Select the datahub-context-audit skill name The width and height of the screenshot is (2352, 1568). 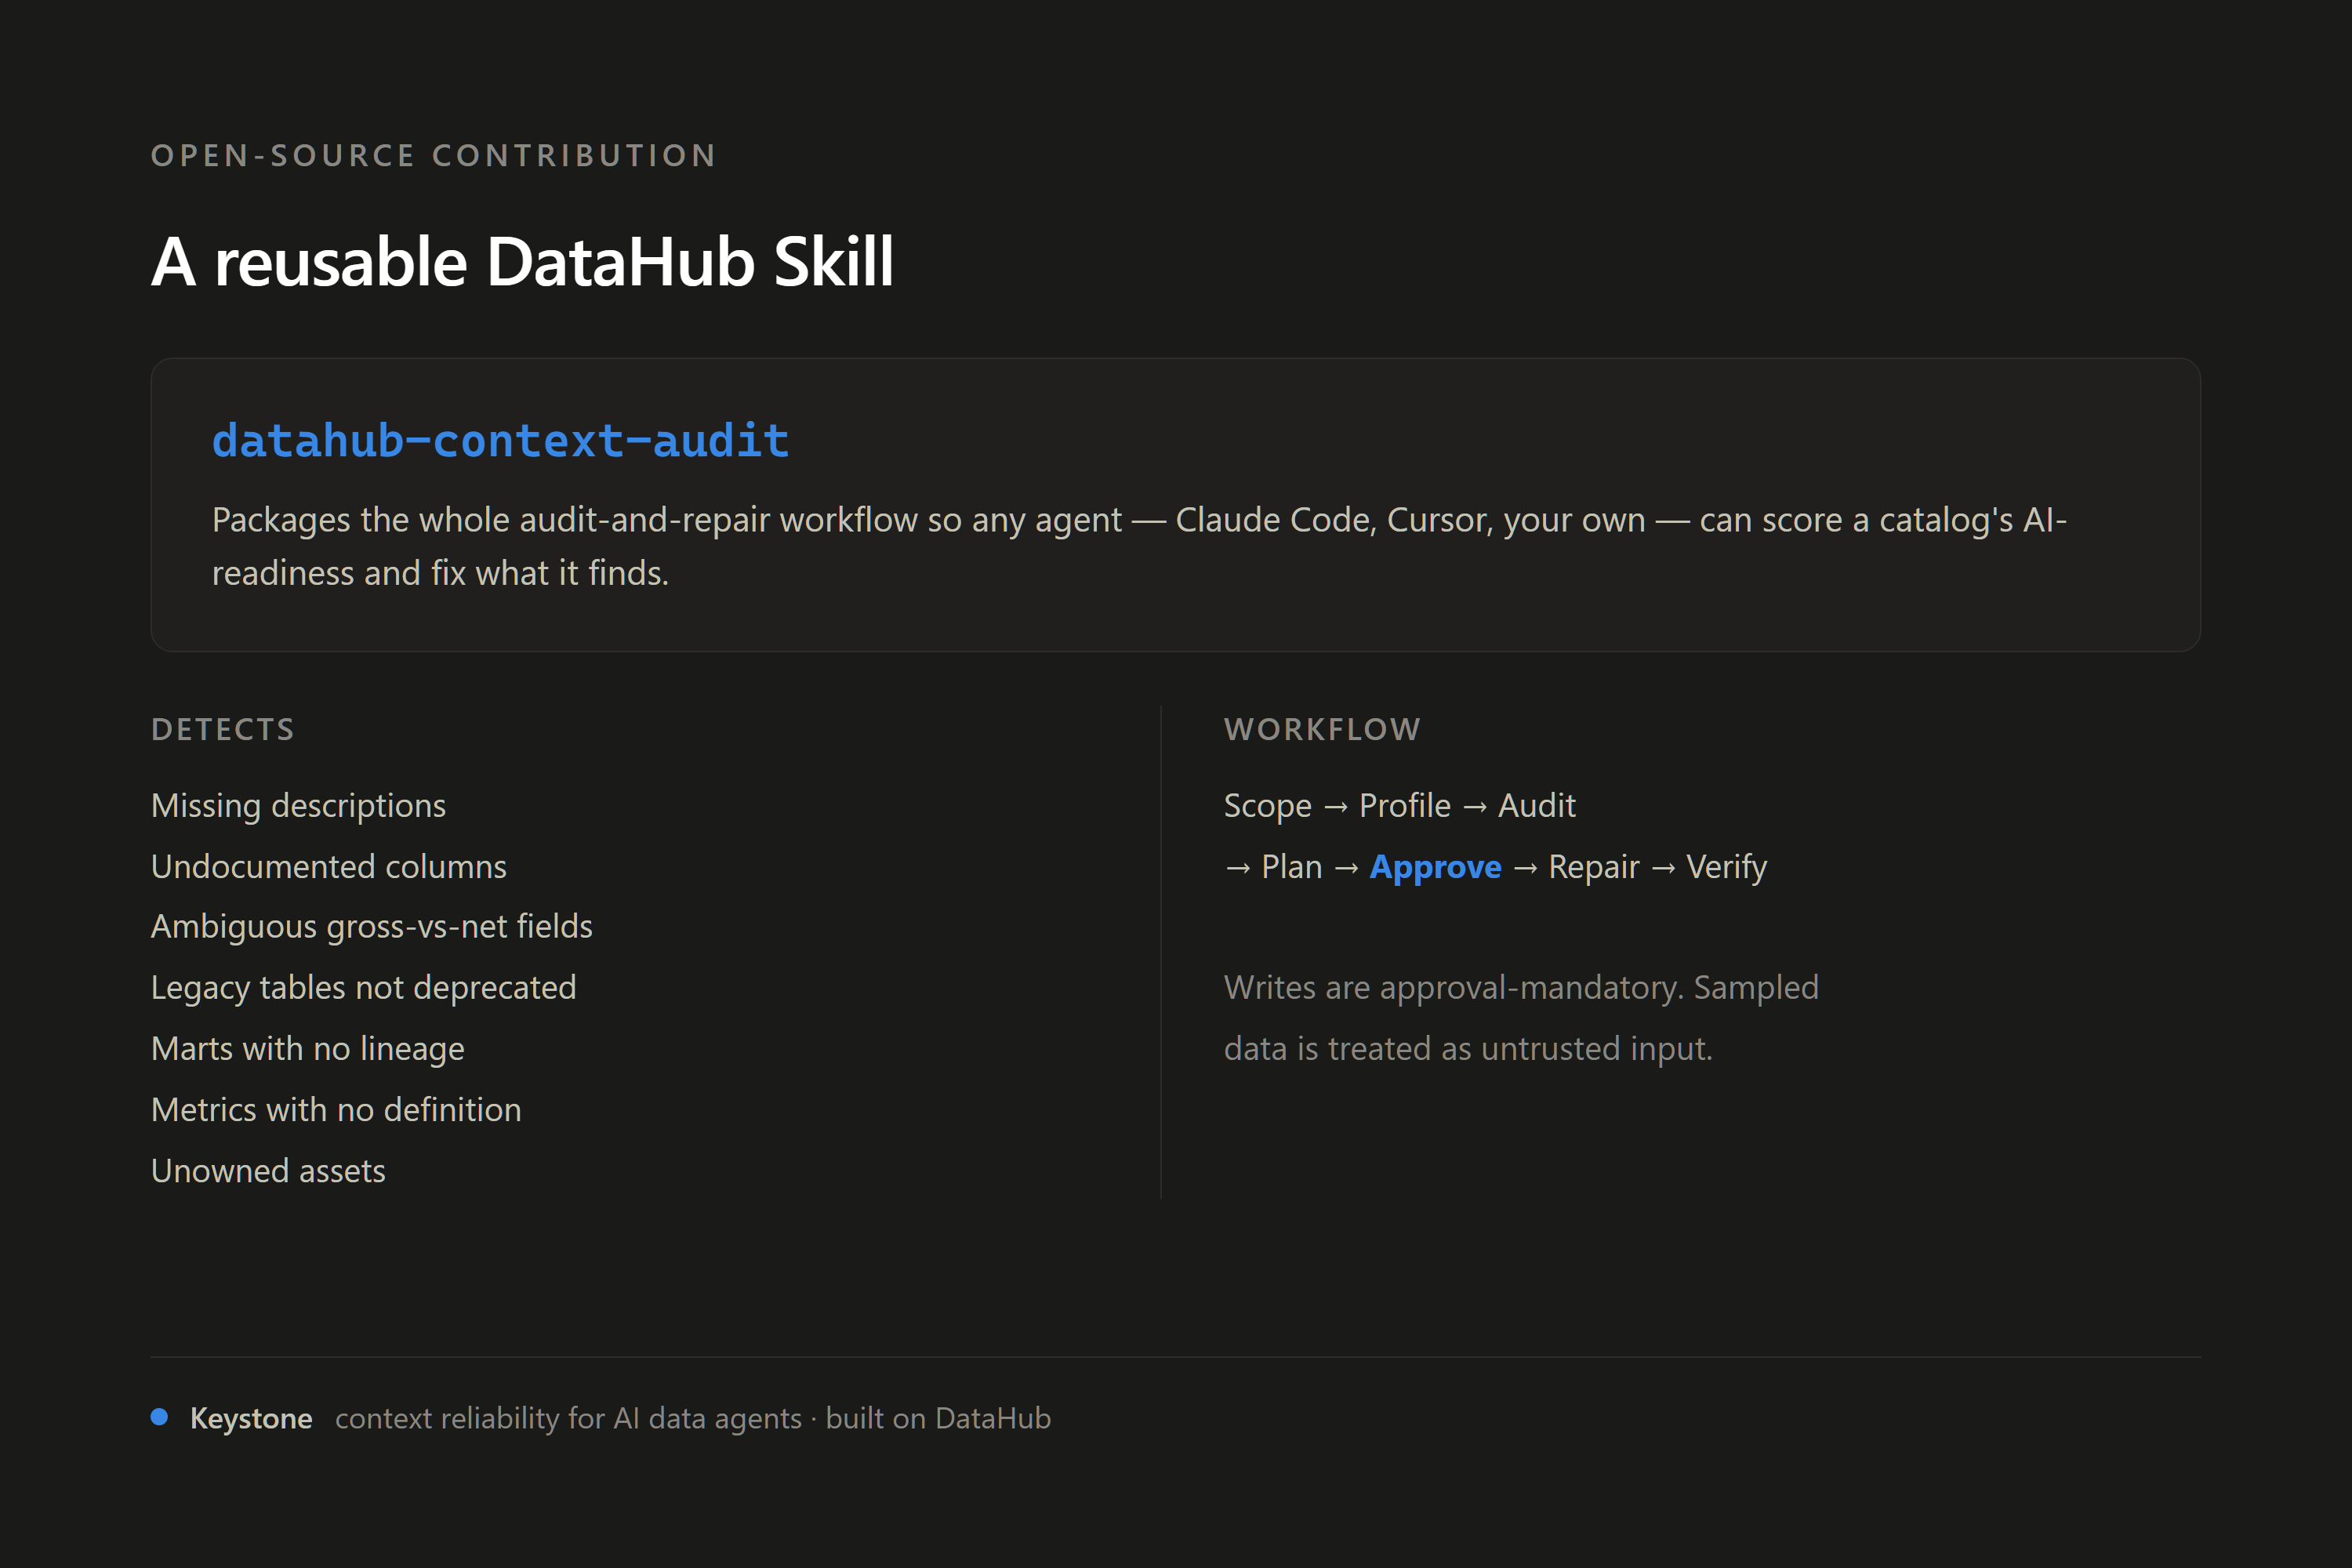tap(501, 441)
